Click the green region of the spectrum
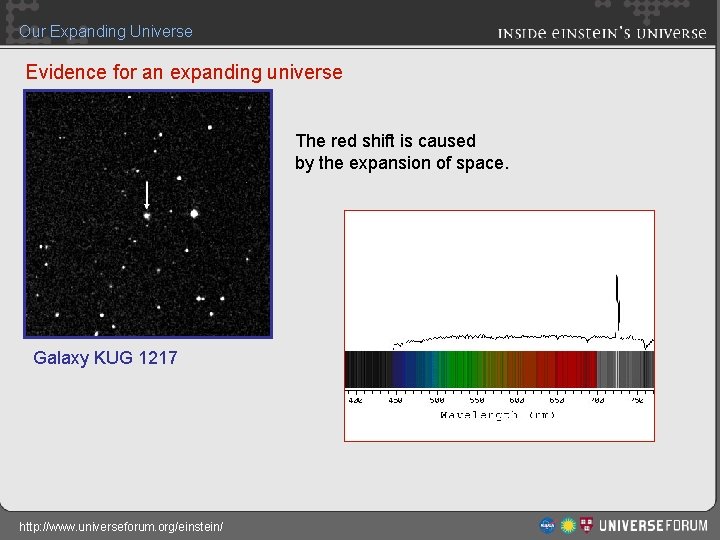Image resolution: width=720 pixels, height=540 pixels. [457, 370]
